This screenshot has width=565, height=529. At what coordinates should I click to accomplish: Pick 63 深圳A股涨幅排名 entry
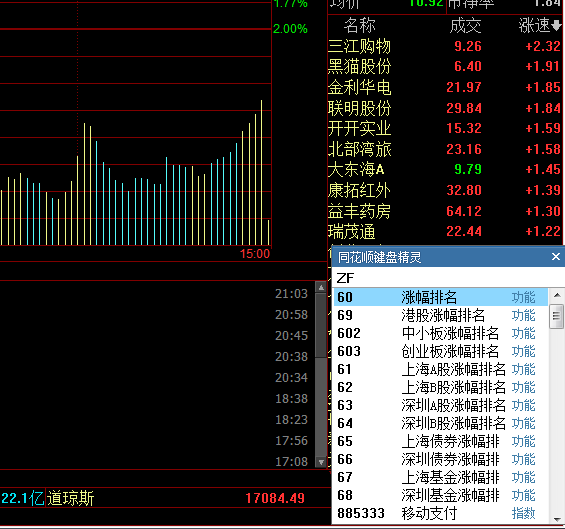[440, 405]
